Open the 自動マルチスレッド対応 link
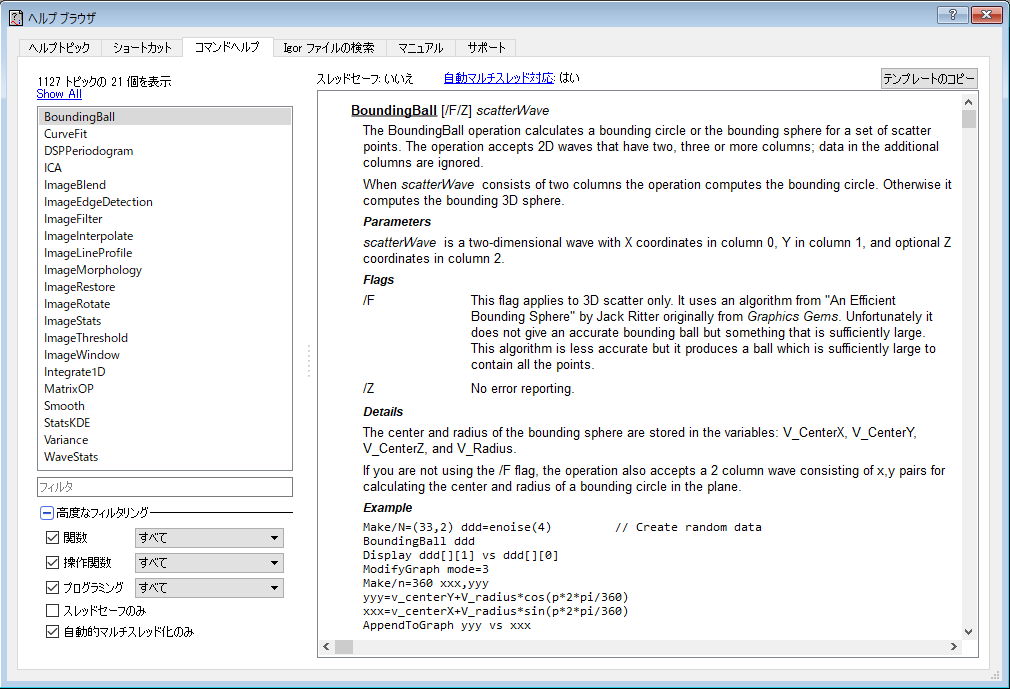 (499, 78)
